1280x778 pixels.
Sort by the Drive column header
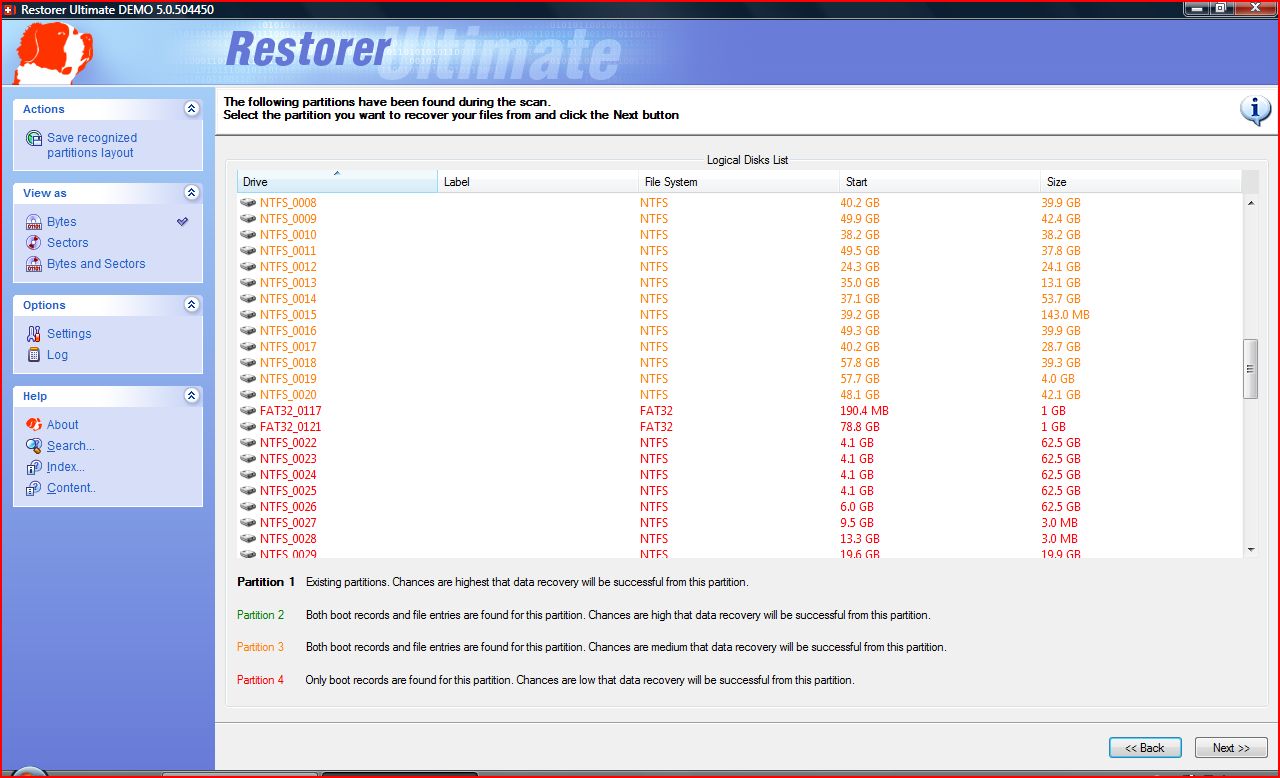click(x=337, y=181)
